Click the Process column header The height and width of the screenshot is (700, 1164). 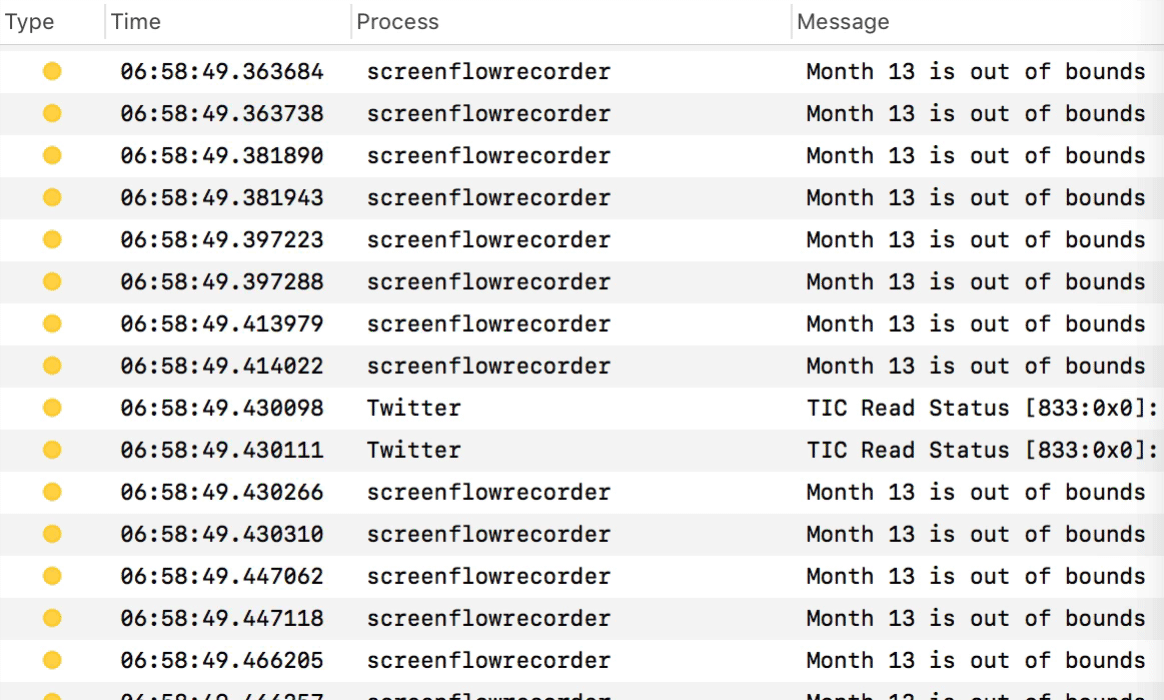tap(398, 22)
